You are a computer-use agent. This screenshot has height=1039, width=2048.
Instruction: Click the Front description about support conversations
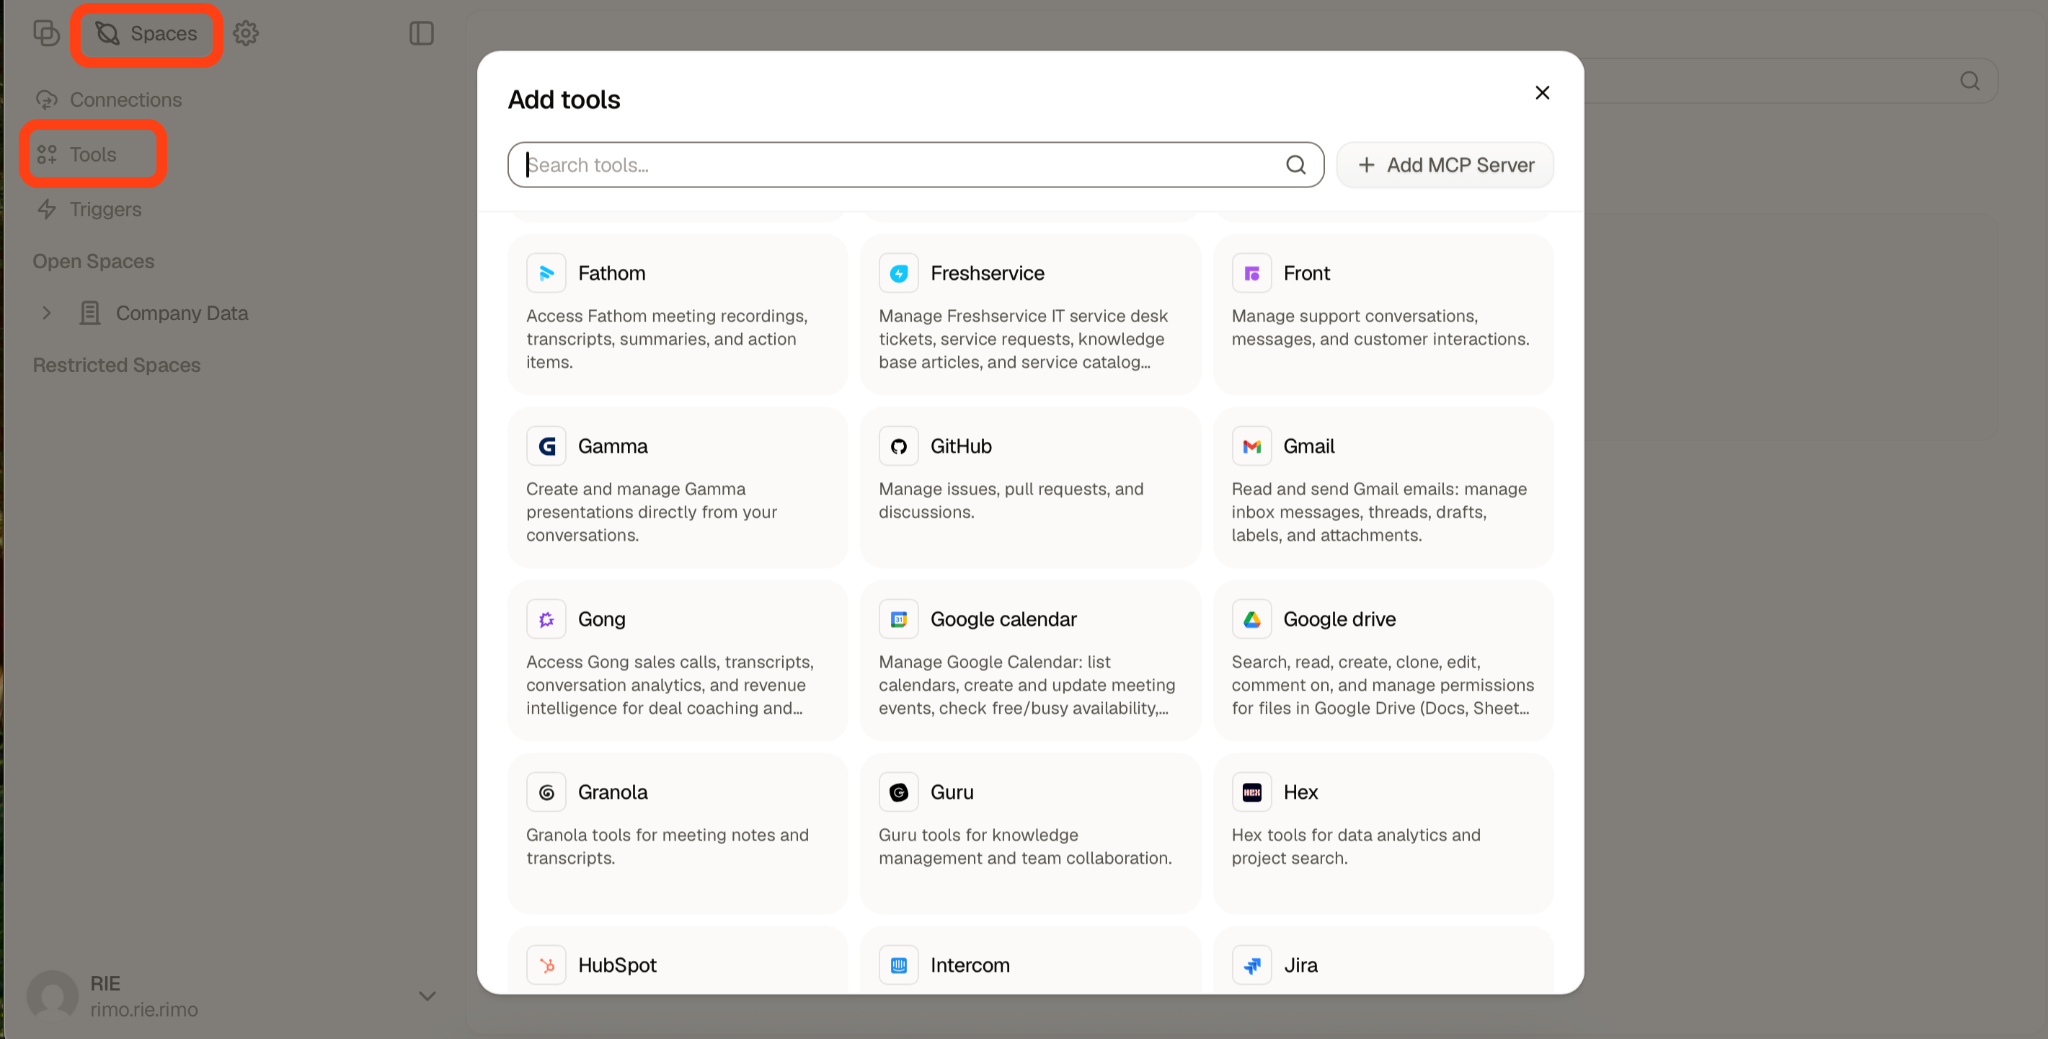1380,327
